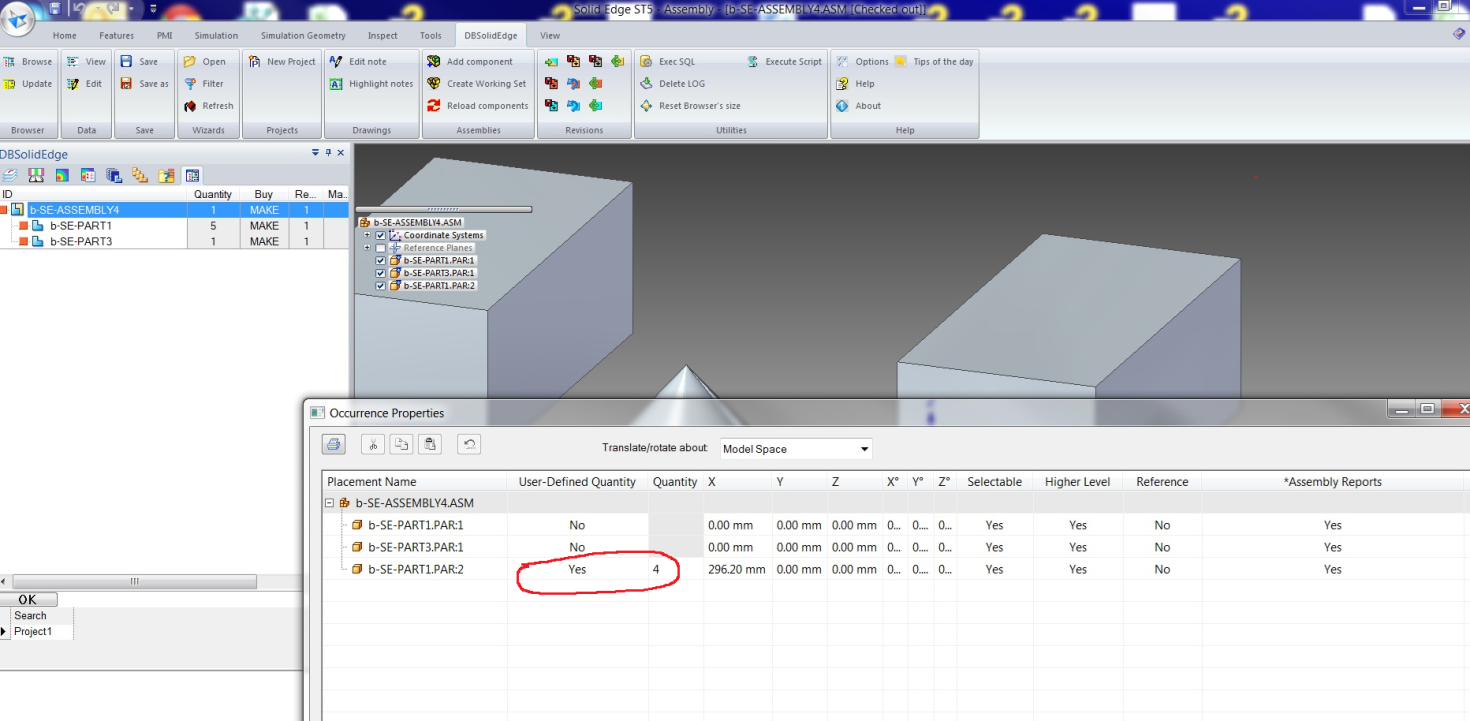Image resolution: width=1470 pixels, height=721 pixels.
Task: Click Refresh in the Wizards group
Action: 209,106
